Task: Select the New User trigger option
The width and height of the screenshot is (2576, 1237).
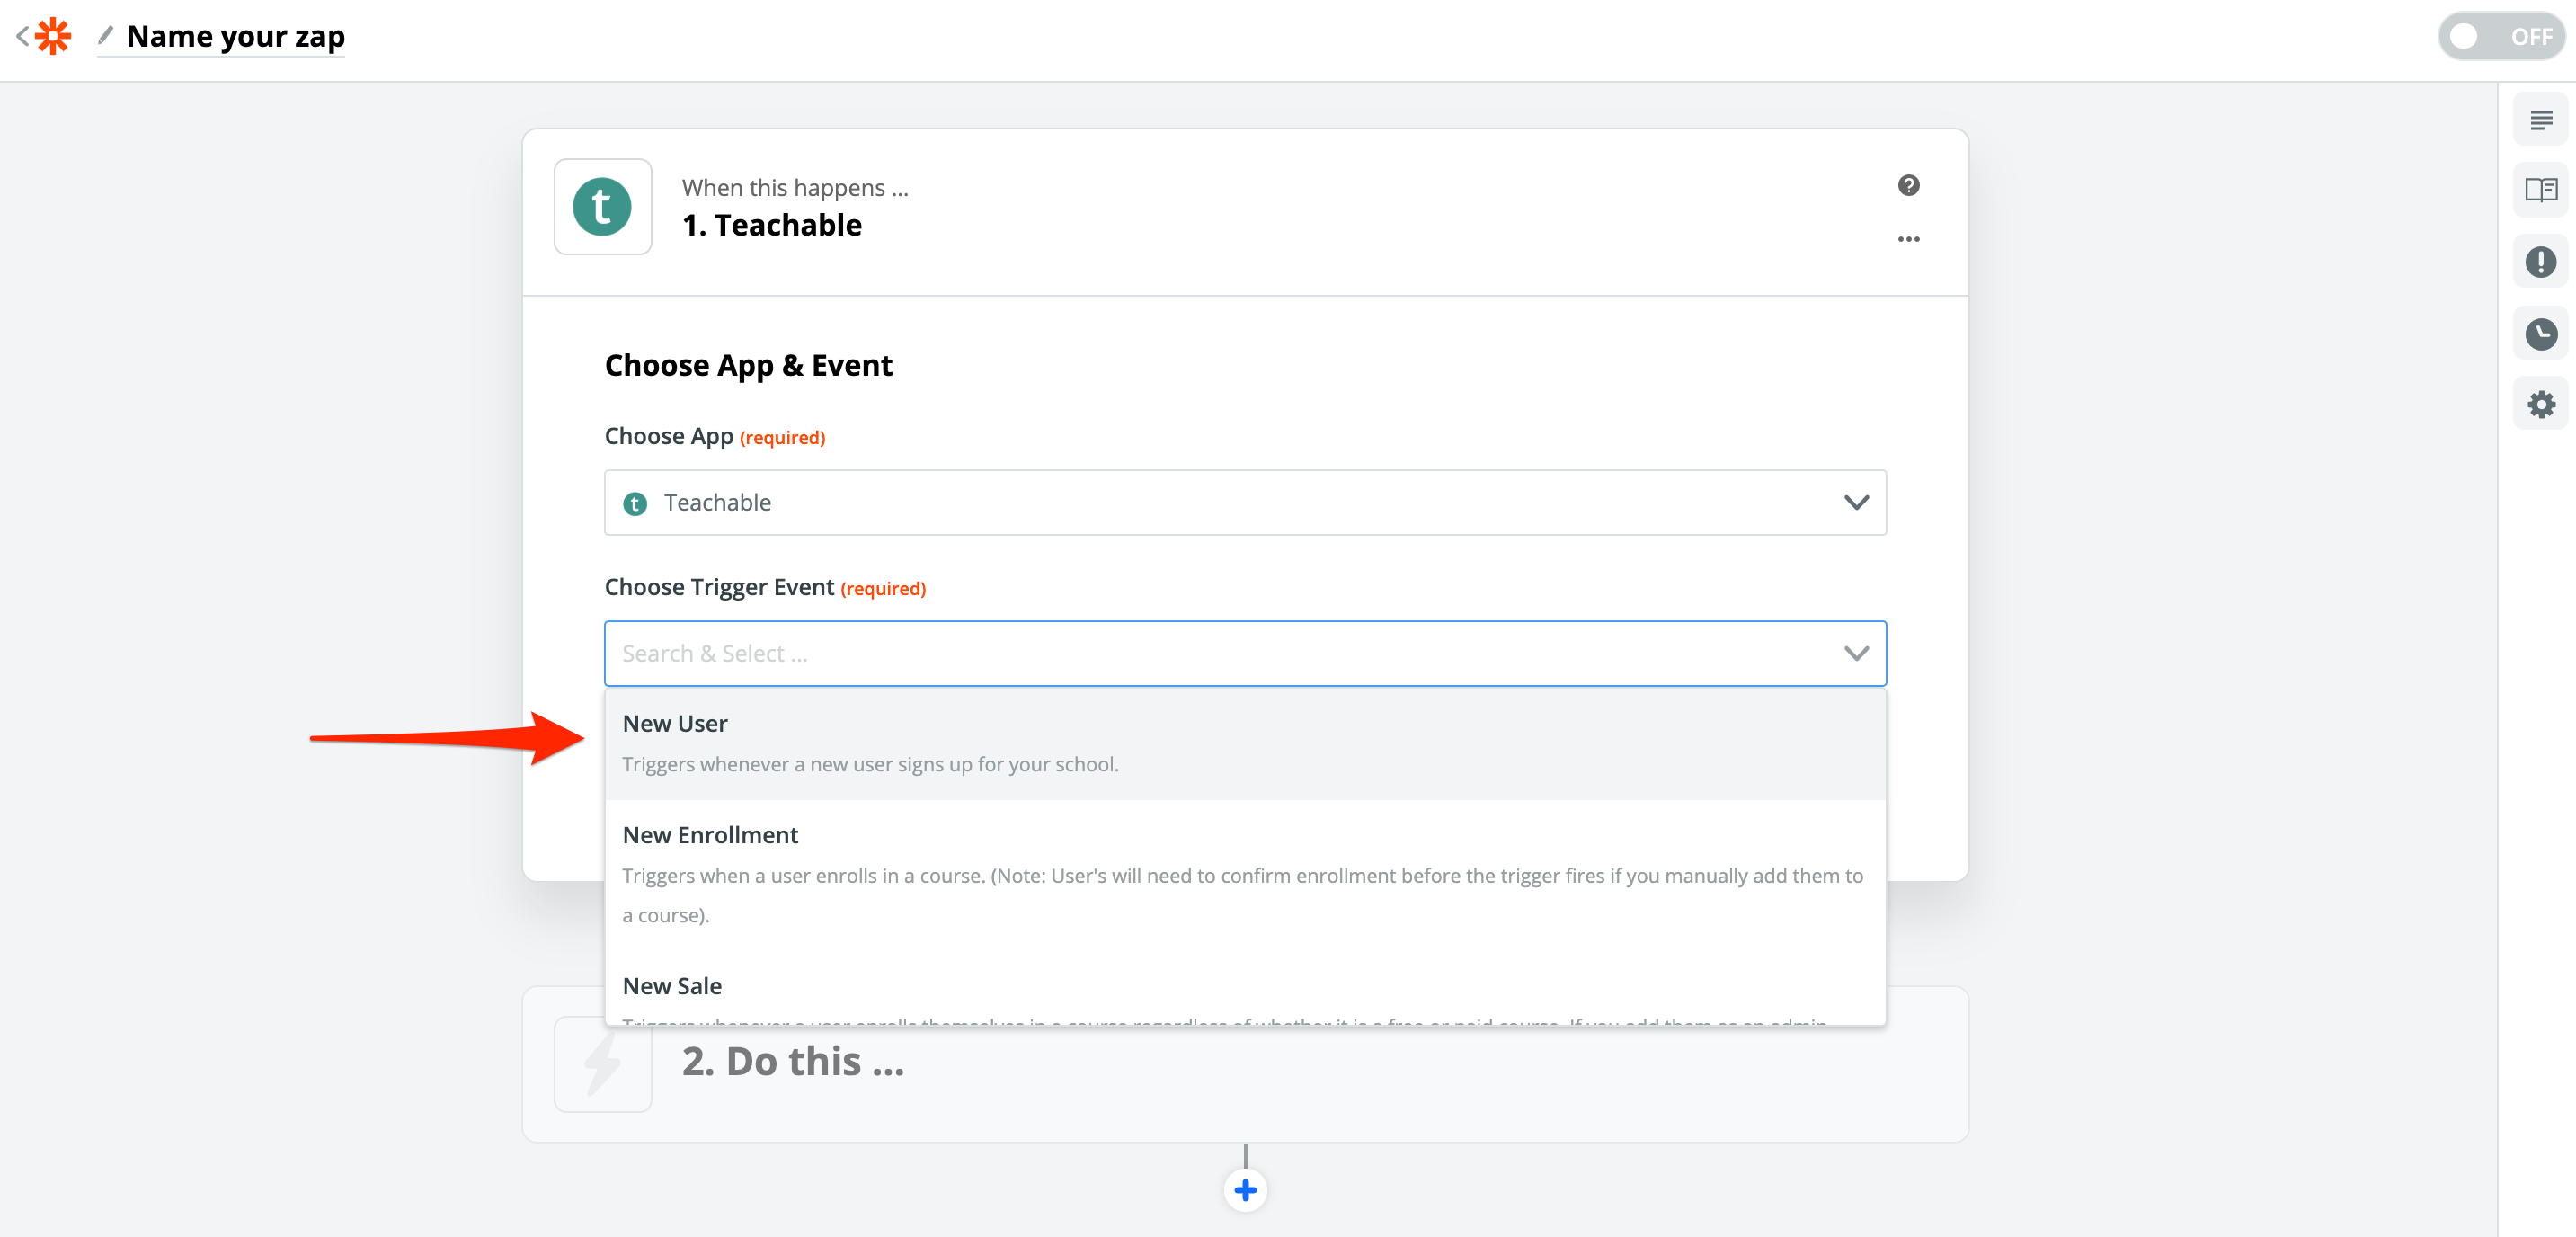Action: click(1245, 743)
